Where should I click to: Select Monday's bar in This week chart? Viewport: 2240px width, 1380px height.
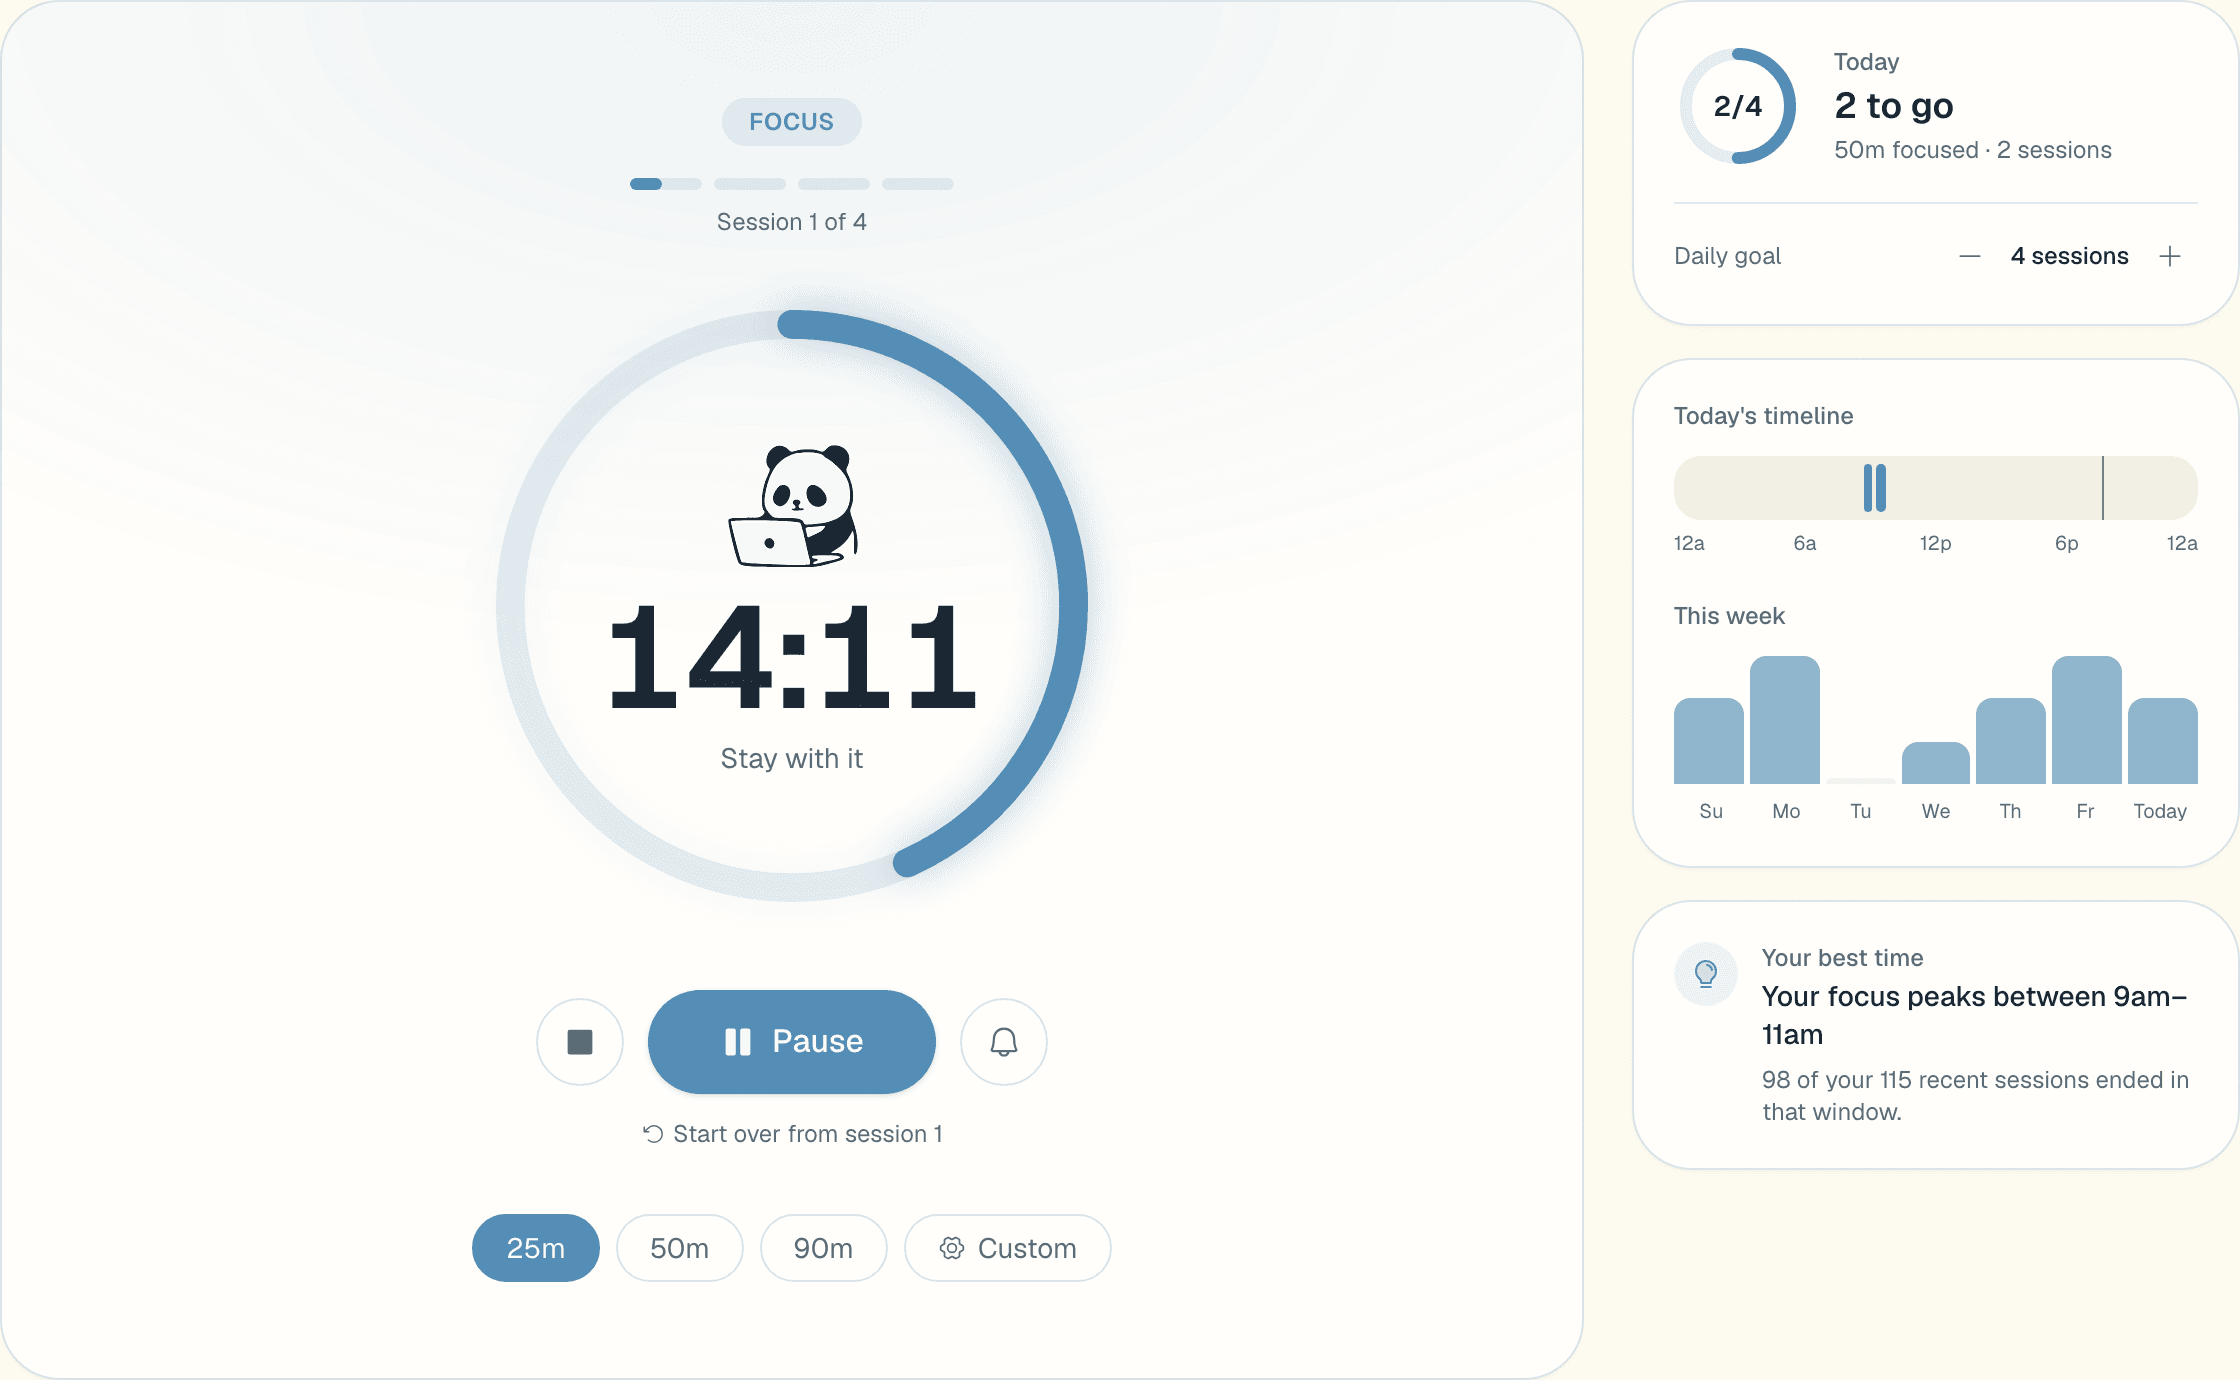tap(1785, 720)
